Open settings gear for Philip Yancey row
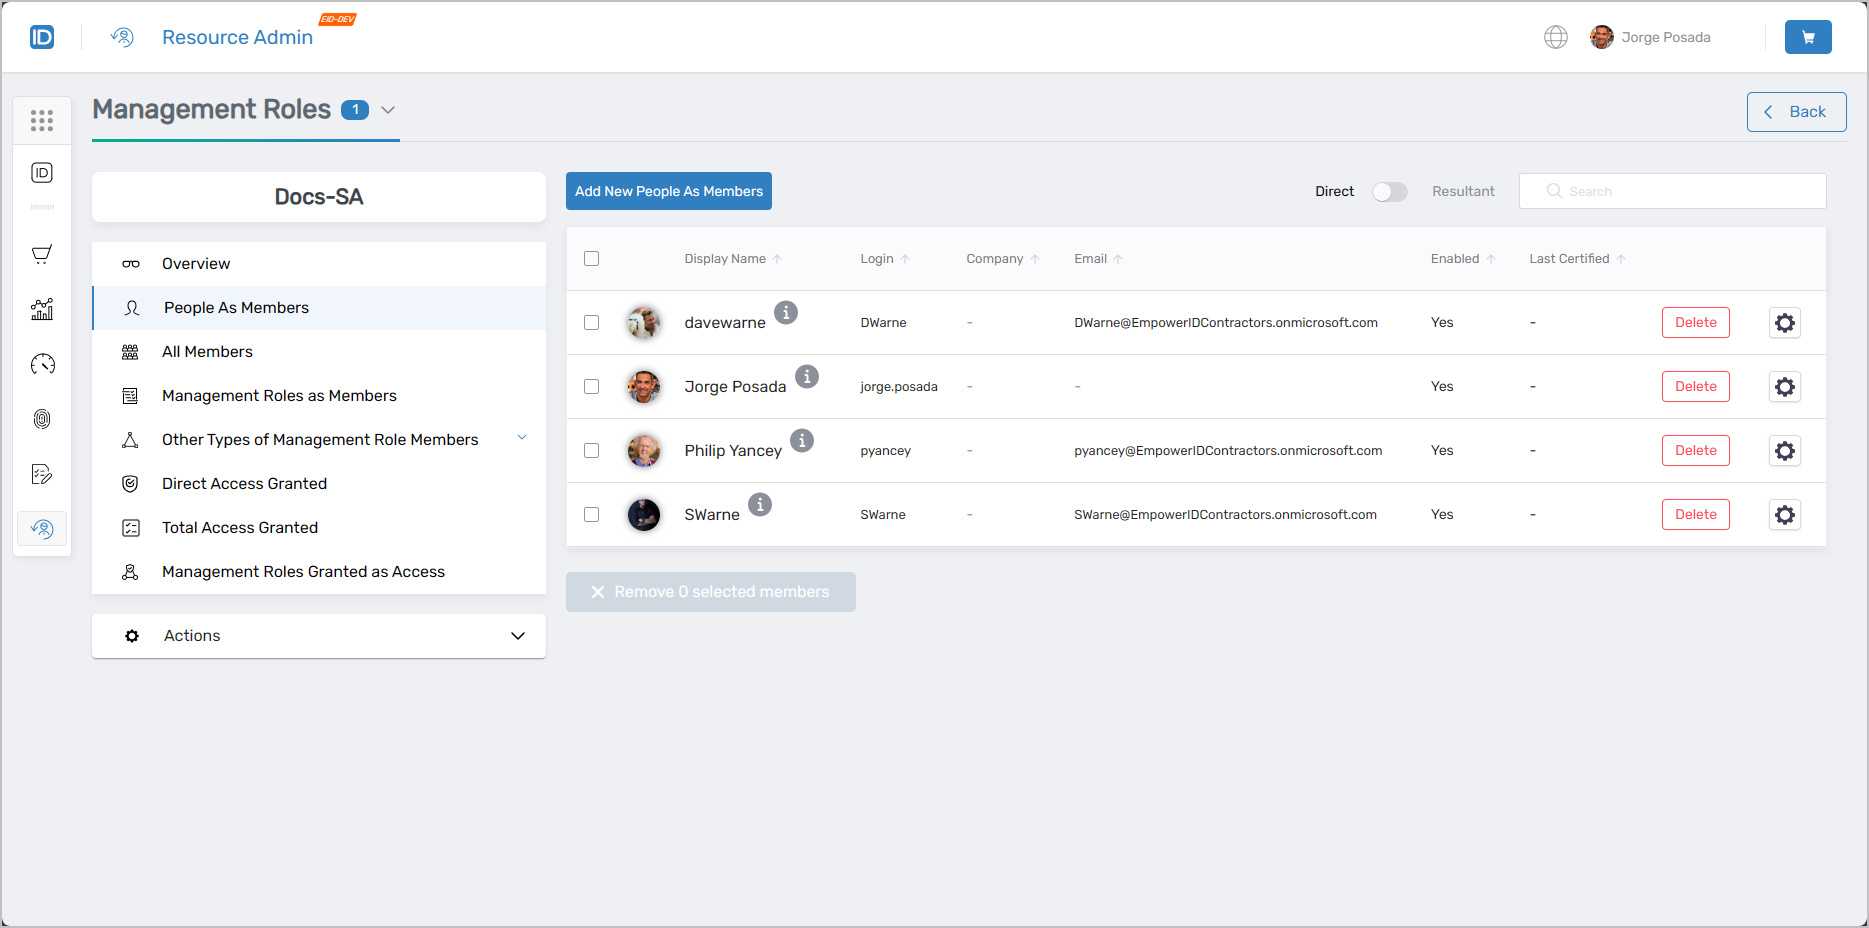This screenshot has height=928, width=1869. coord(1785,450)
